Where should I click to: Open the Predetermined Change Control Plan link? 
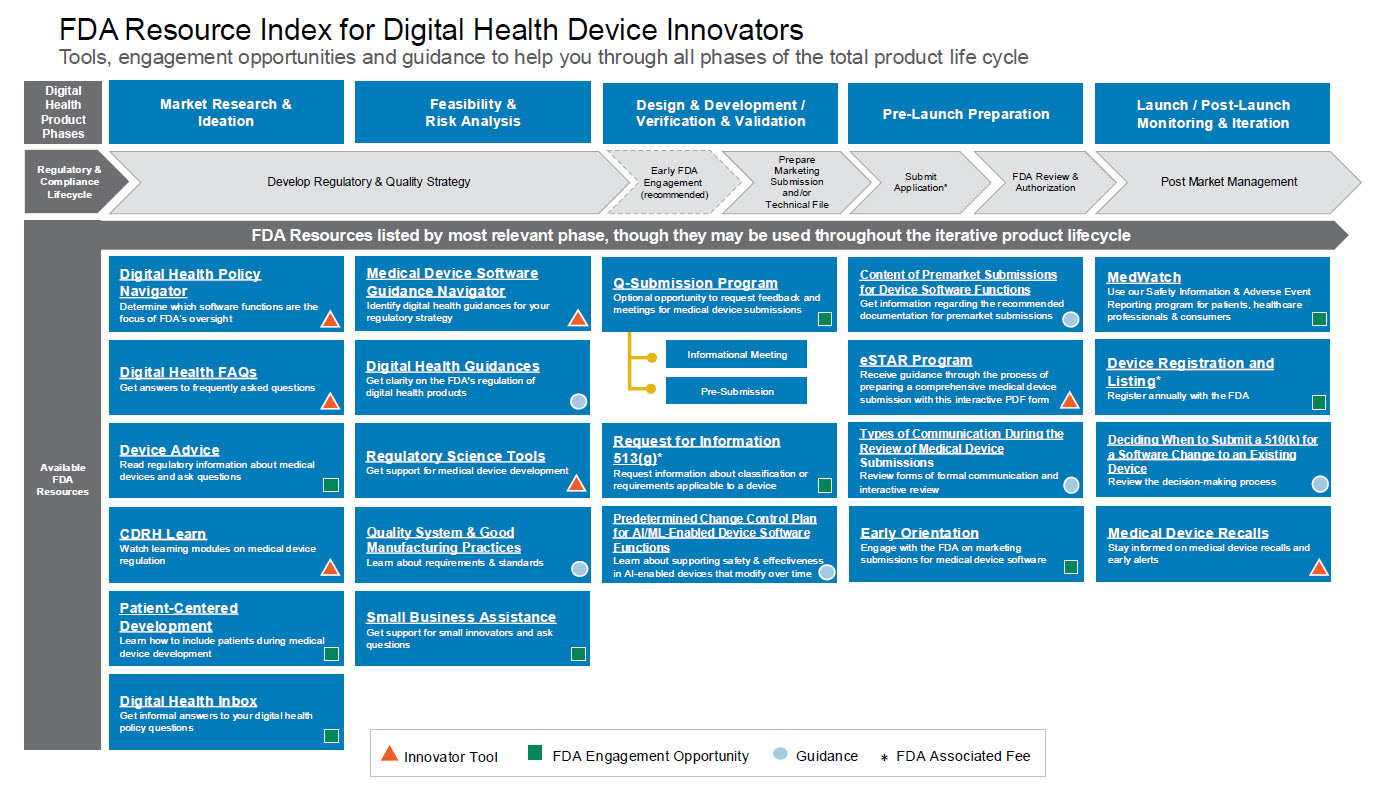[714, 533]
